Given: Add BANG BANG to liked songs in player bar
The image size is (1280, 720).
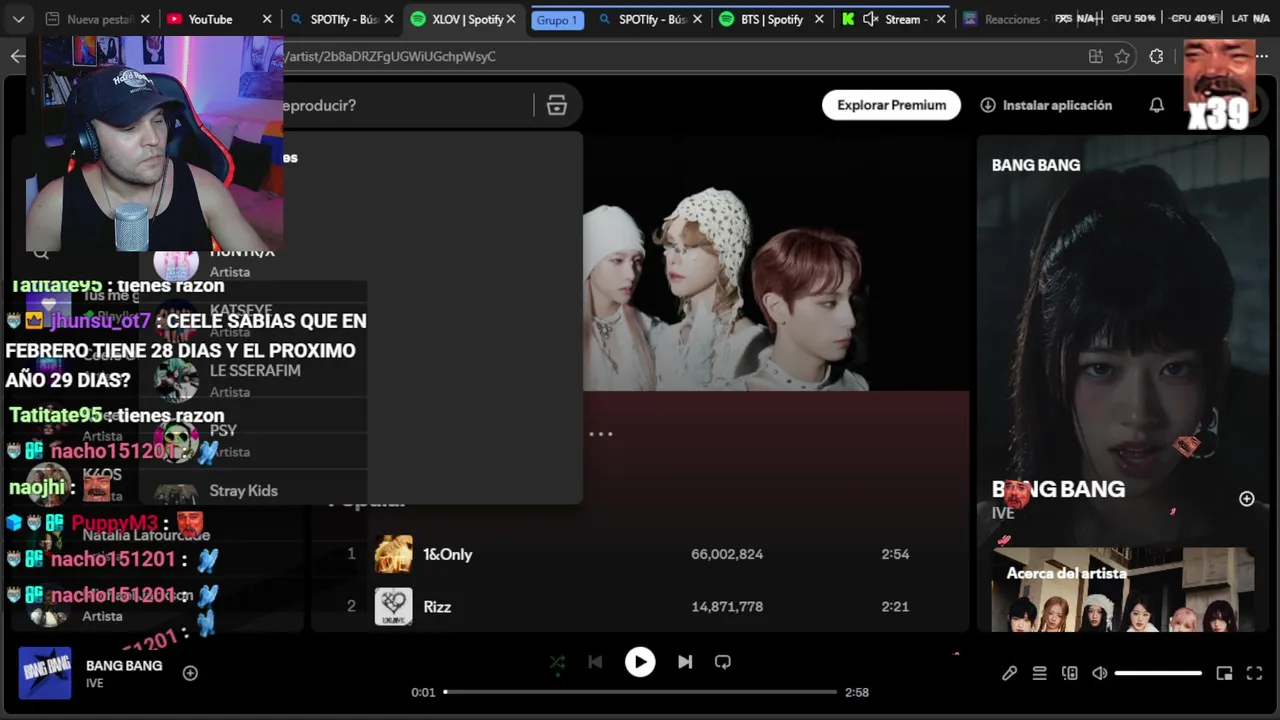Looking at the screenshot, I should click(x=190, y=673).
